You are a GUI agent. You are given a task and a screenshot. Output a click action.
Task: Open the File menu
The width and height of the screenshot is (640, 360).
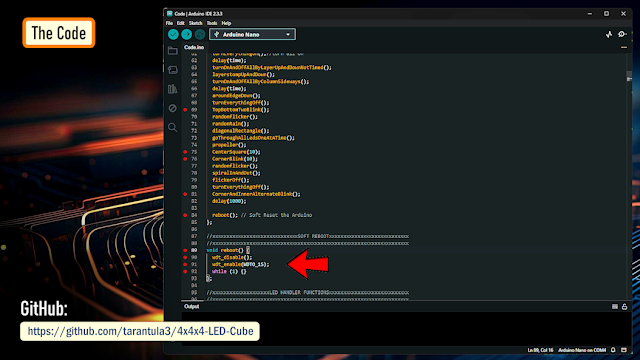169,23
